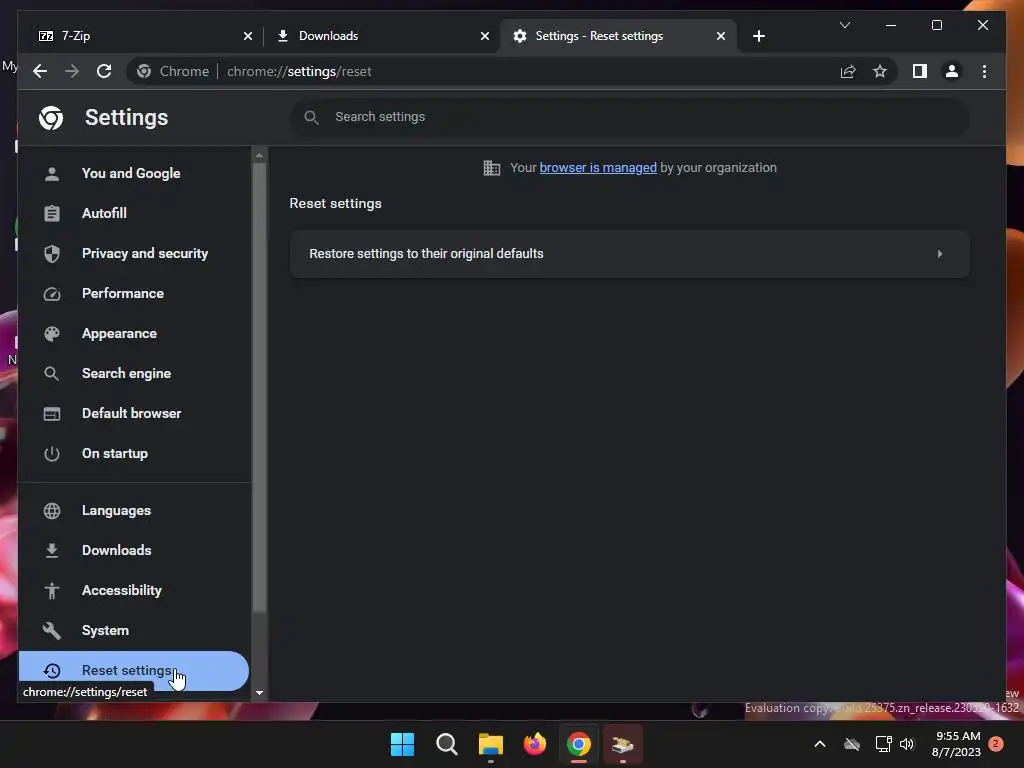Bookmark this page with the star icon
1024x768 pixels.
pyautogui.click(x=880, y=71)
